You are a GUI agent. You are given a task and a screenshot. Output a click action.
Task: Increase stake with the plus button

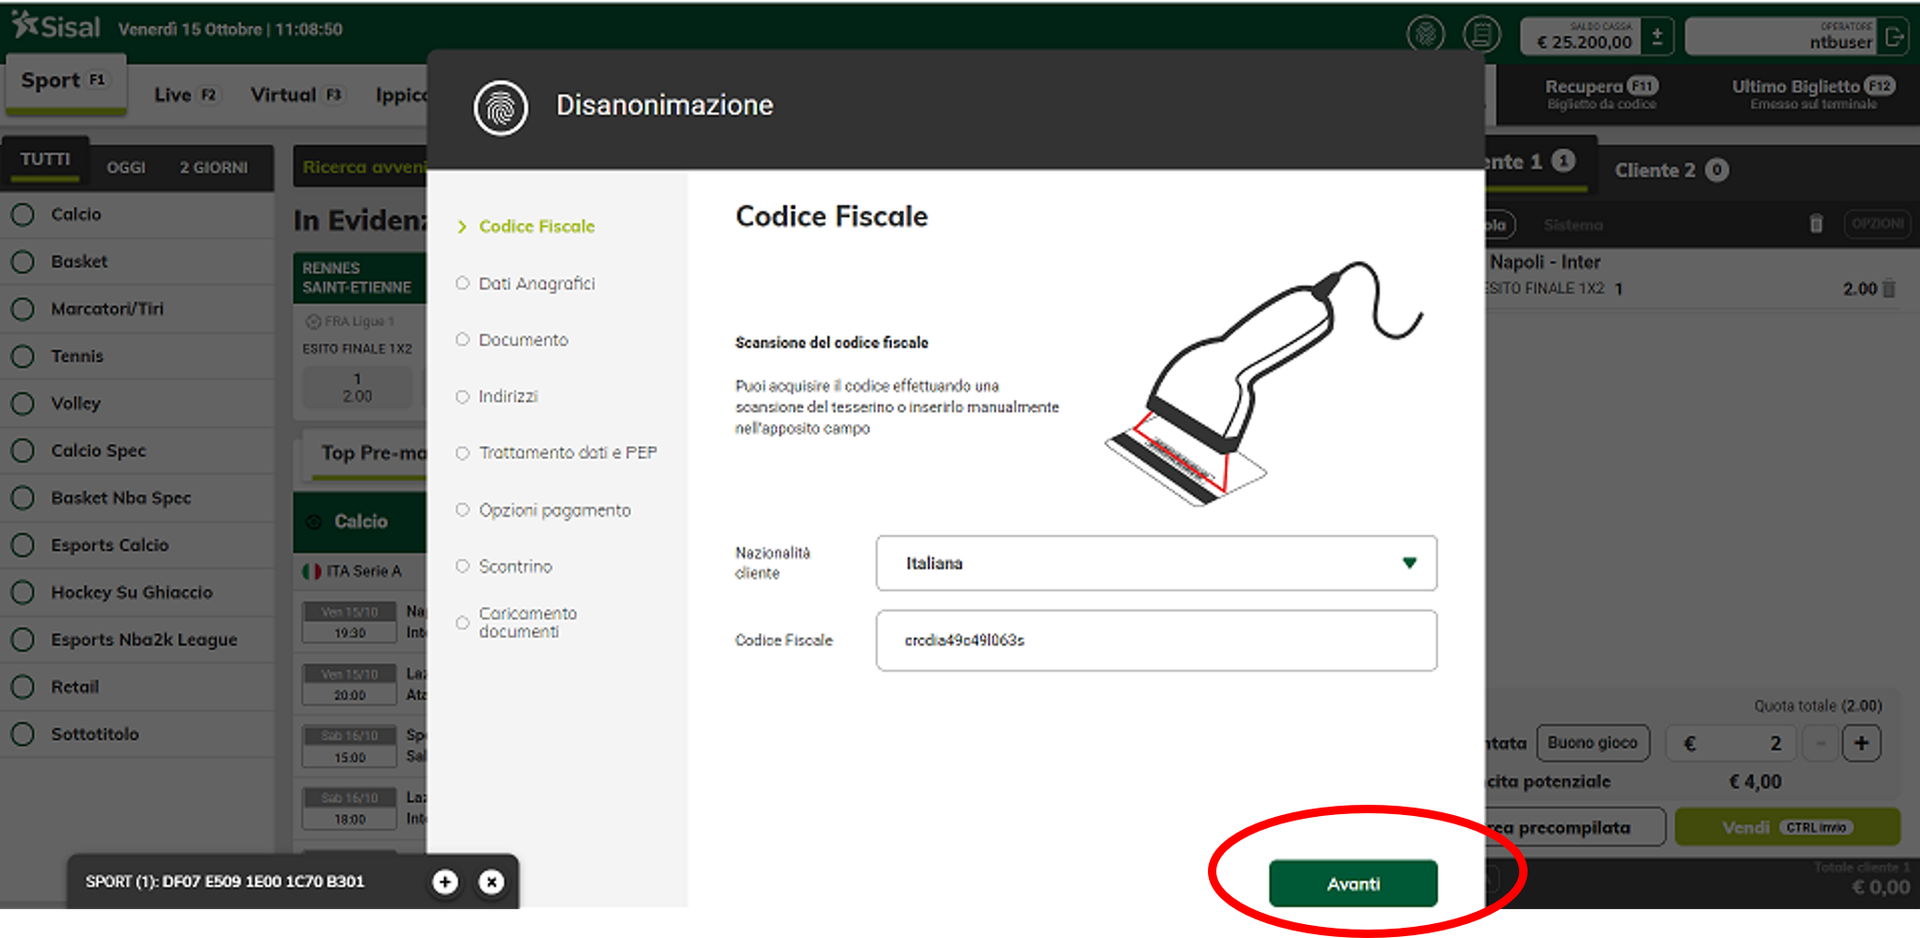[1861, 743]
